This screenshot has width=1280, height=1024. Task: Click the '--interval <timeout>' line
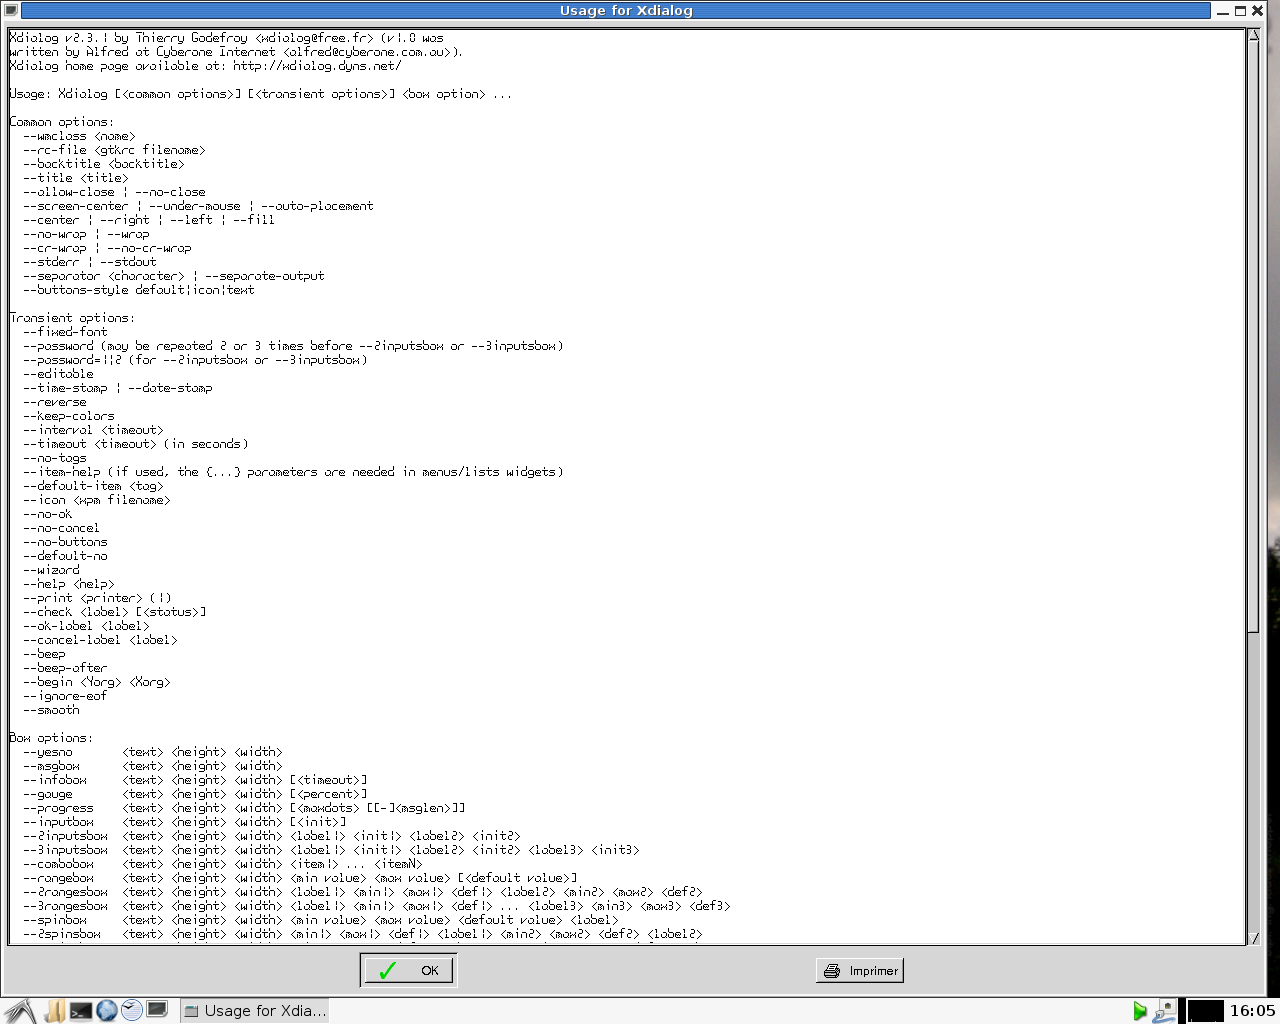coord(93,430)
